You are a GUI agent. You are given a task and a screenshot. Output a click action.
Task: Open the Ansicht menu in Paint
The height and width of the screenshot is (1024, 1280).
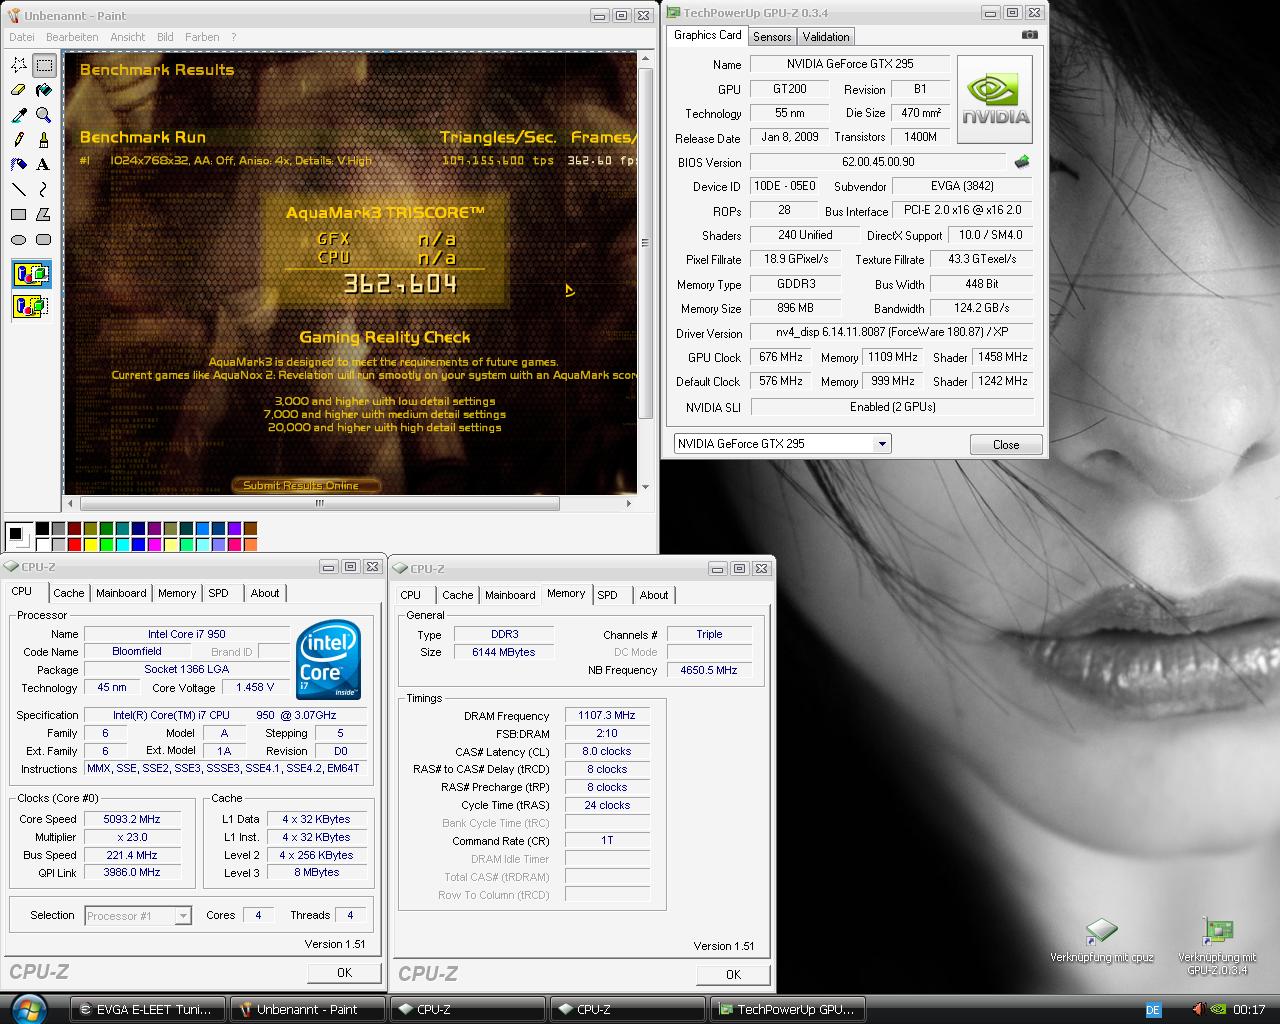click(x=127, y=37)
